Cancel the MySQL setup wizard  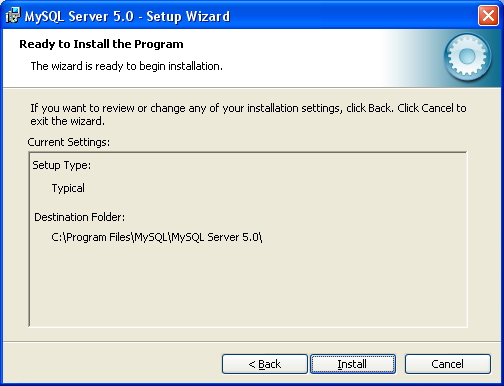click(x=448, y=364)
